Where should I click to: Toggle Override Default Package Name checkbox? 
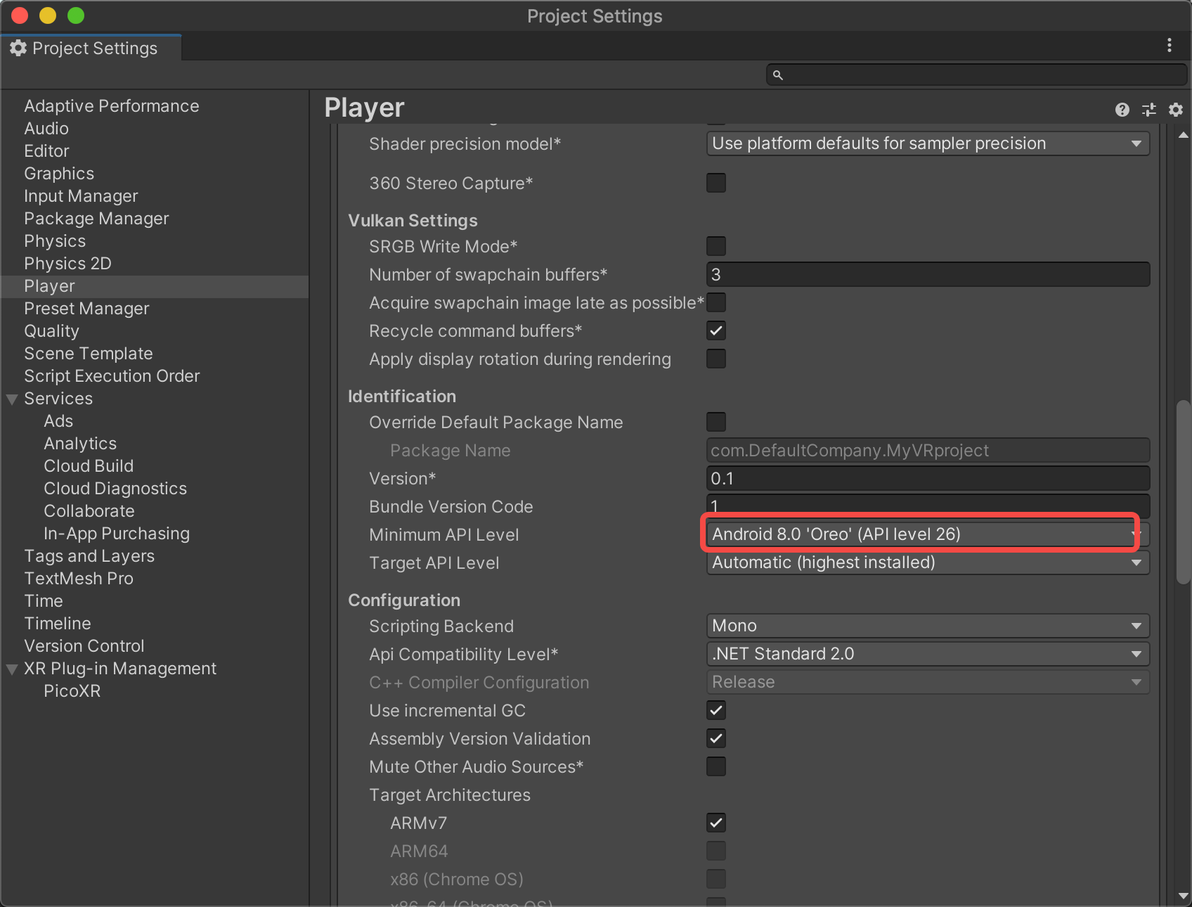716,422
